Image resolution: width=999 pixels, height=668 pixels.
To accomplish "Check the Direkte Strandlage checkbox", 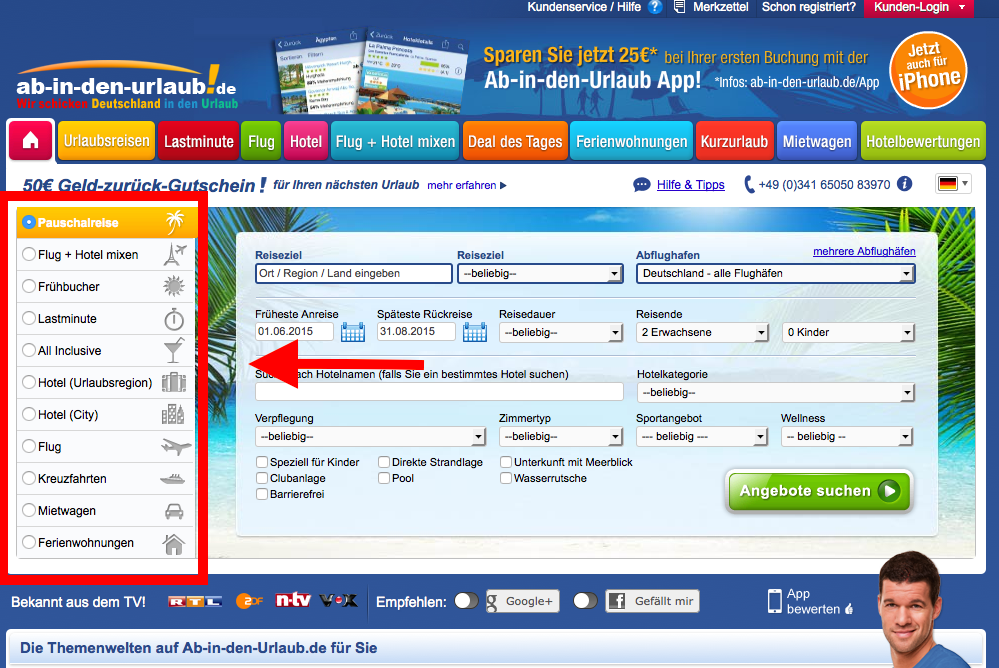I will (x=384, y=462).
